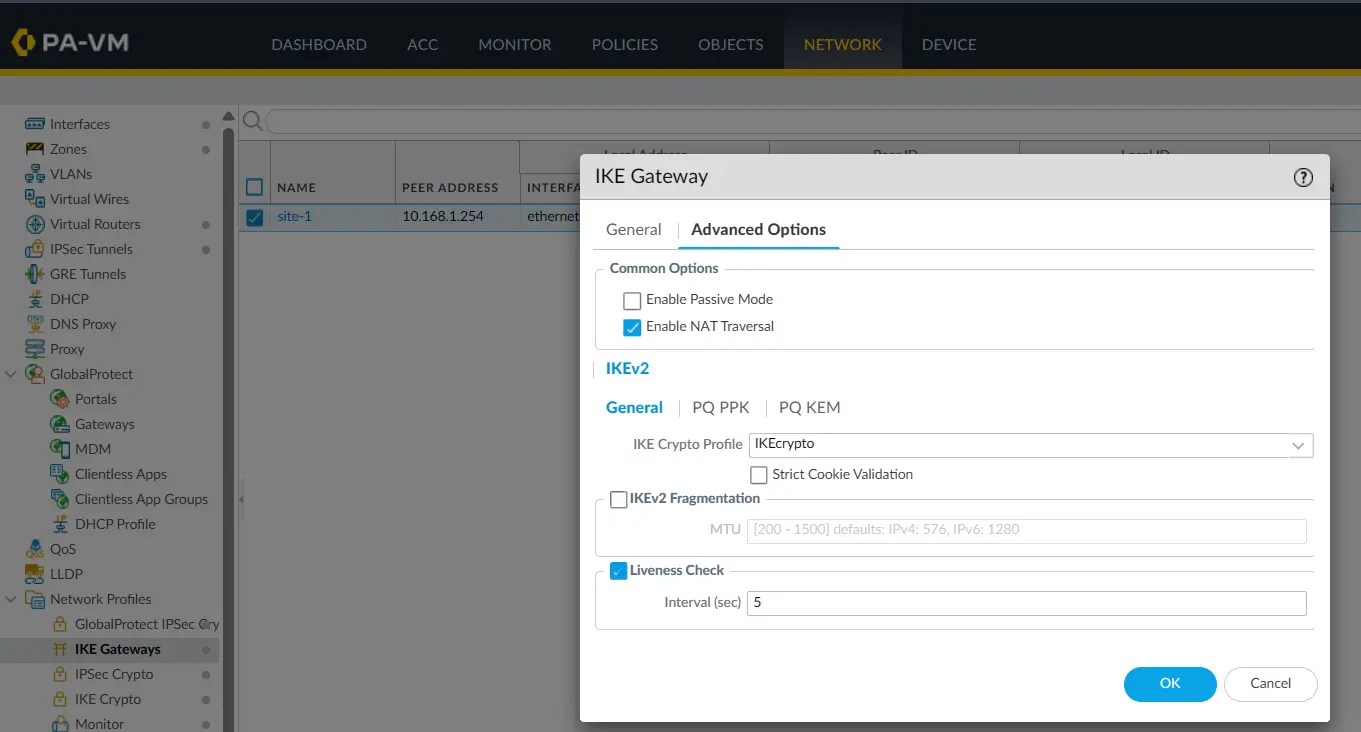Enable Passive Mode checkbox

coord(632,300)
